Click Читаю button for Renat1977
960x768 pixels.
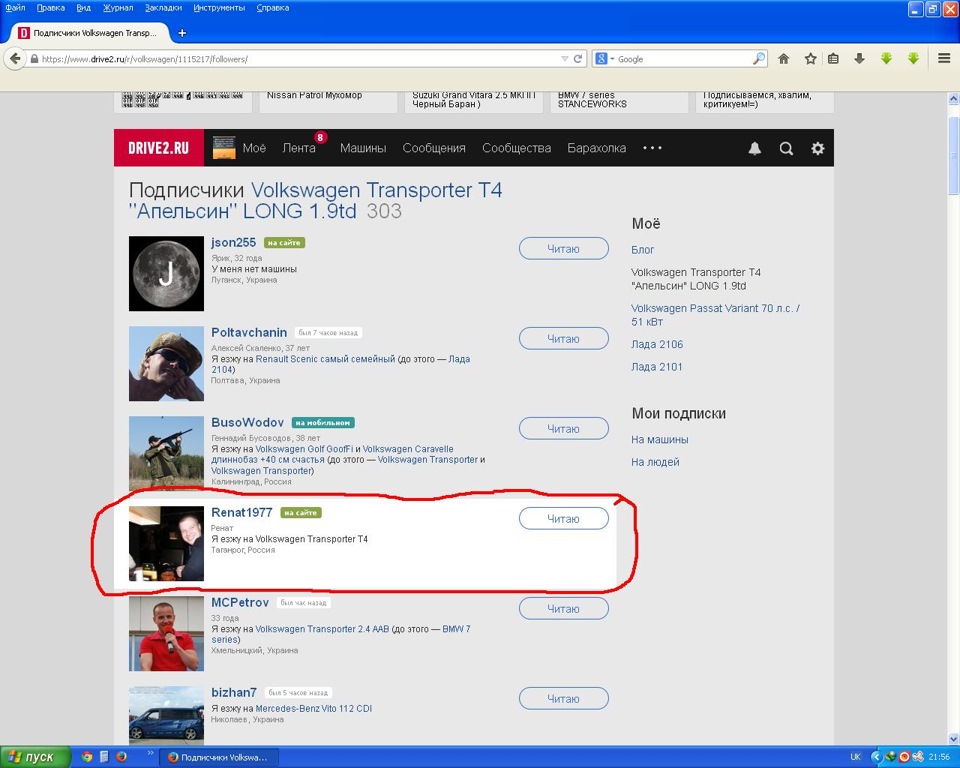click(x=564, y=519)
